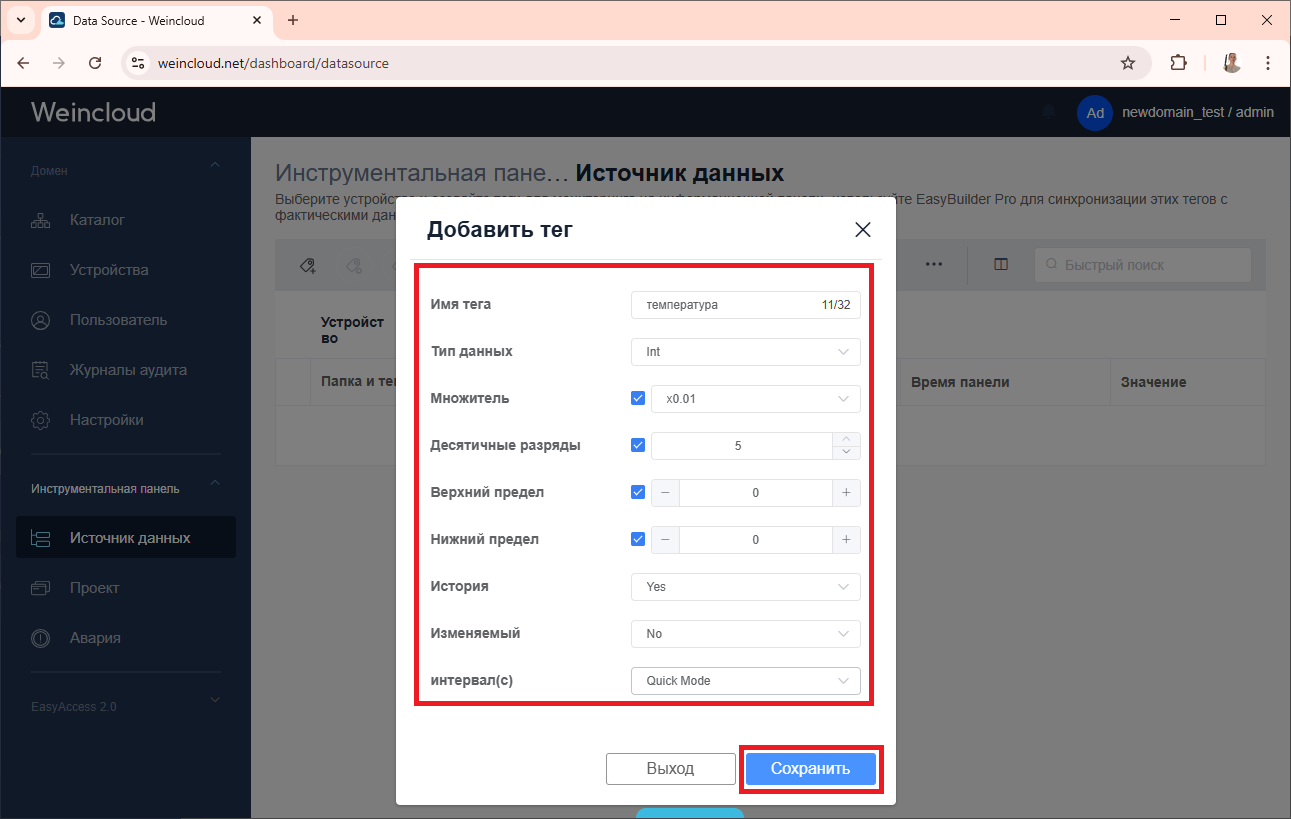Open the Тип данных dropdown
The height and width of the screenshot is (819, 1291).
(745, 352)
